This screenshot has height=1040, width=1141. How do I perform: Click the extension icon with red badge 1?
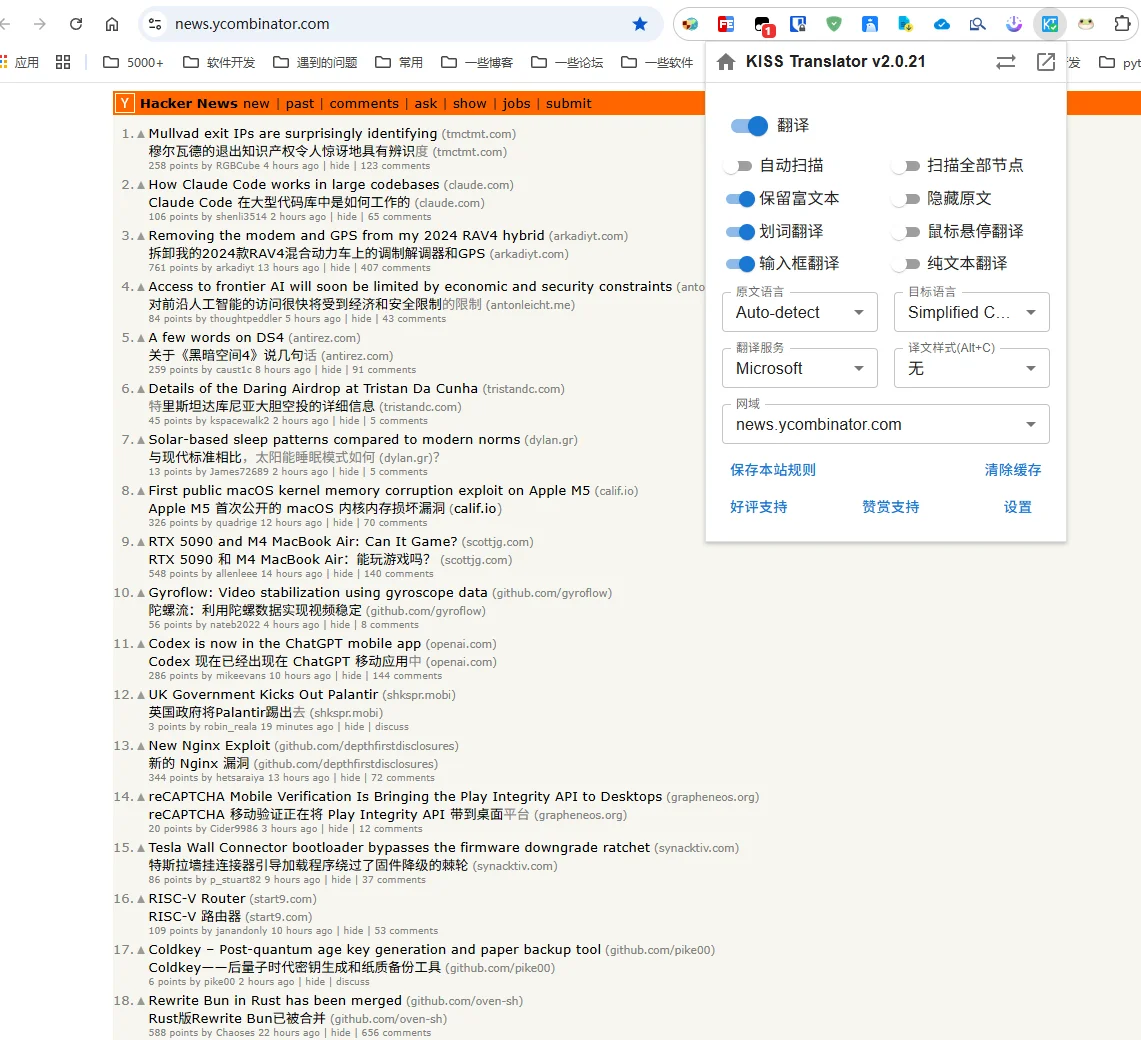click(763, 25)
